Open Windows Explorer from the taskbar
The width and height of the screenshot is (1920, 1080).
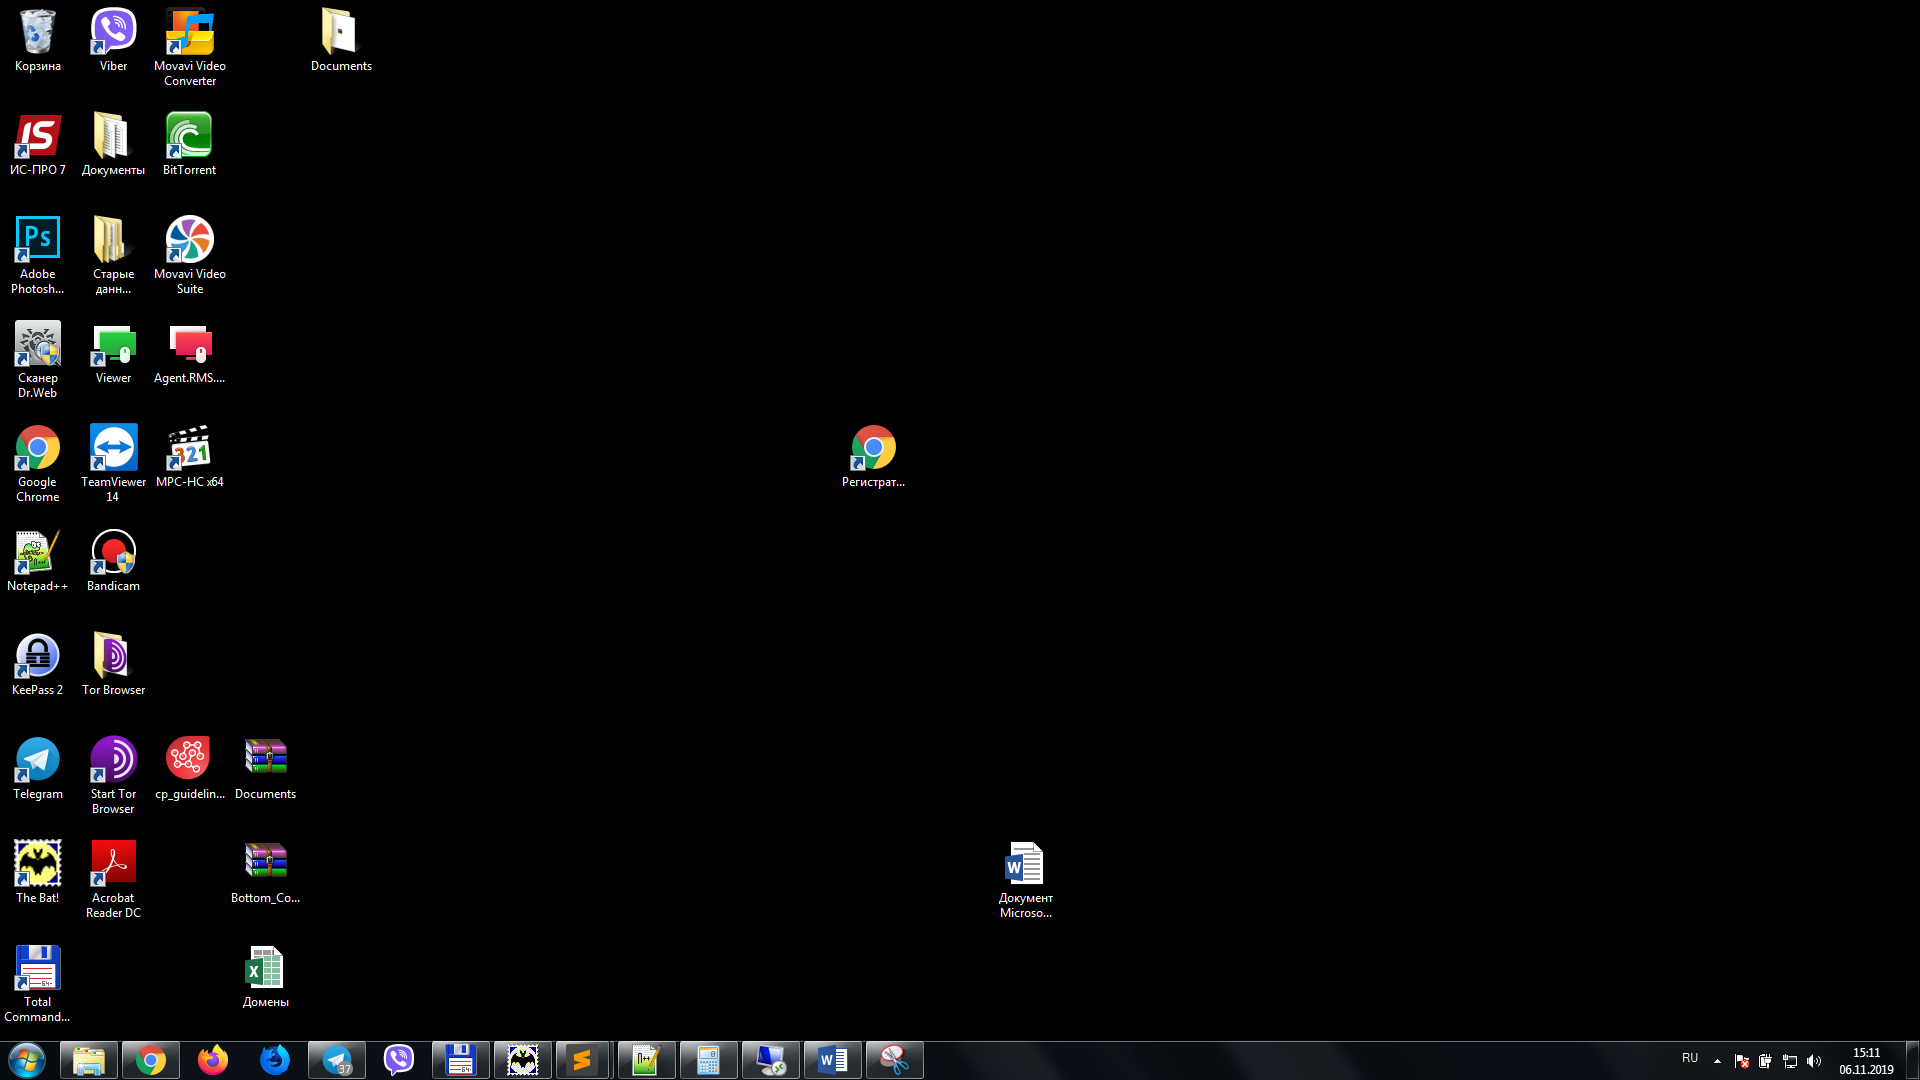[89, 1060]
